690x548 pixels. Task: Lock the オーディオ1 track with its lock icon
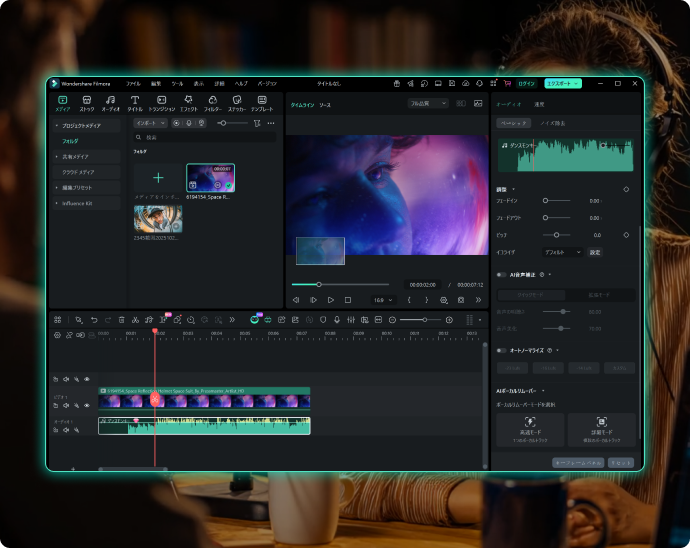(x=55, y=430)
